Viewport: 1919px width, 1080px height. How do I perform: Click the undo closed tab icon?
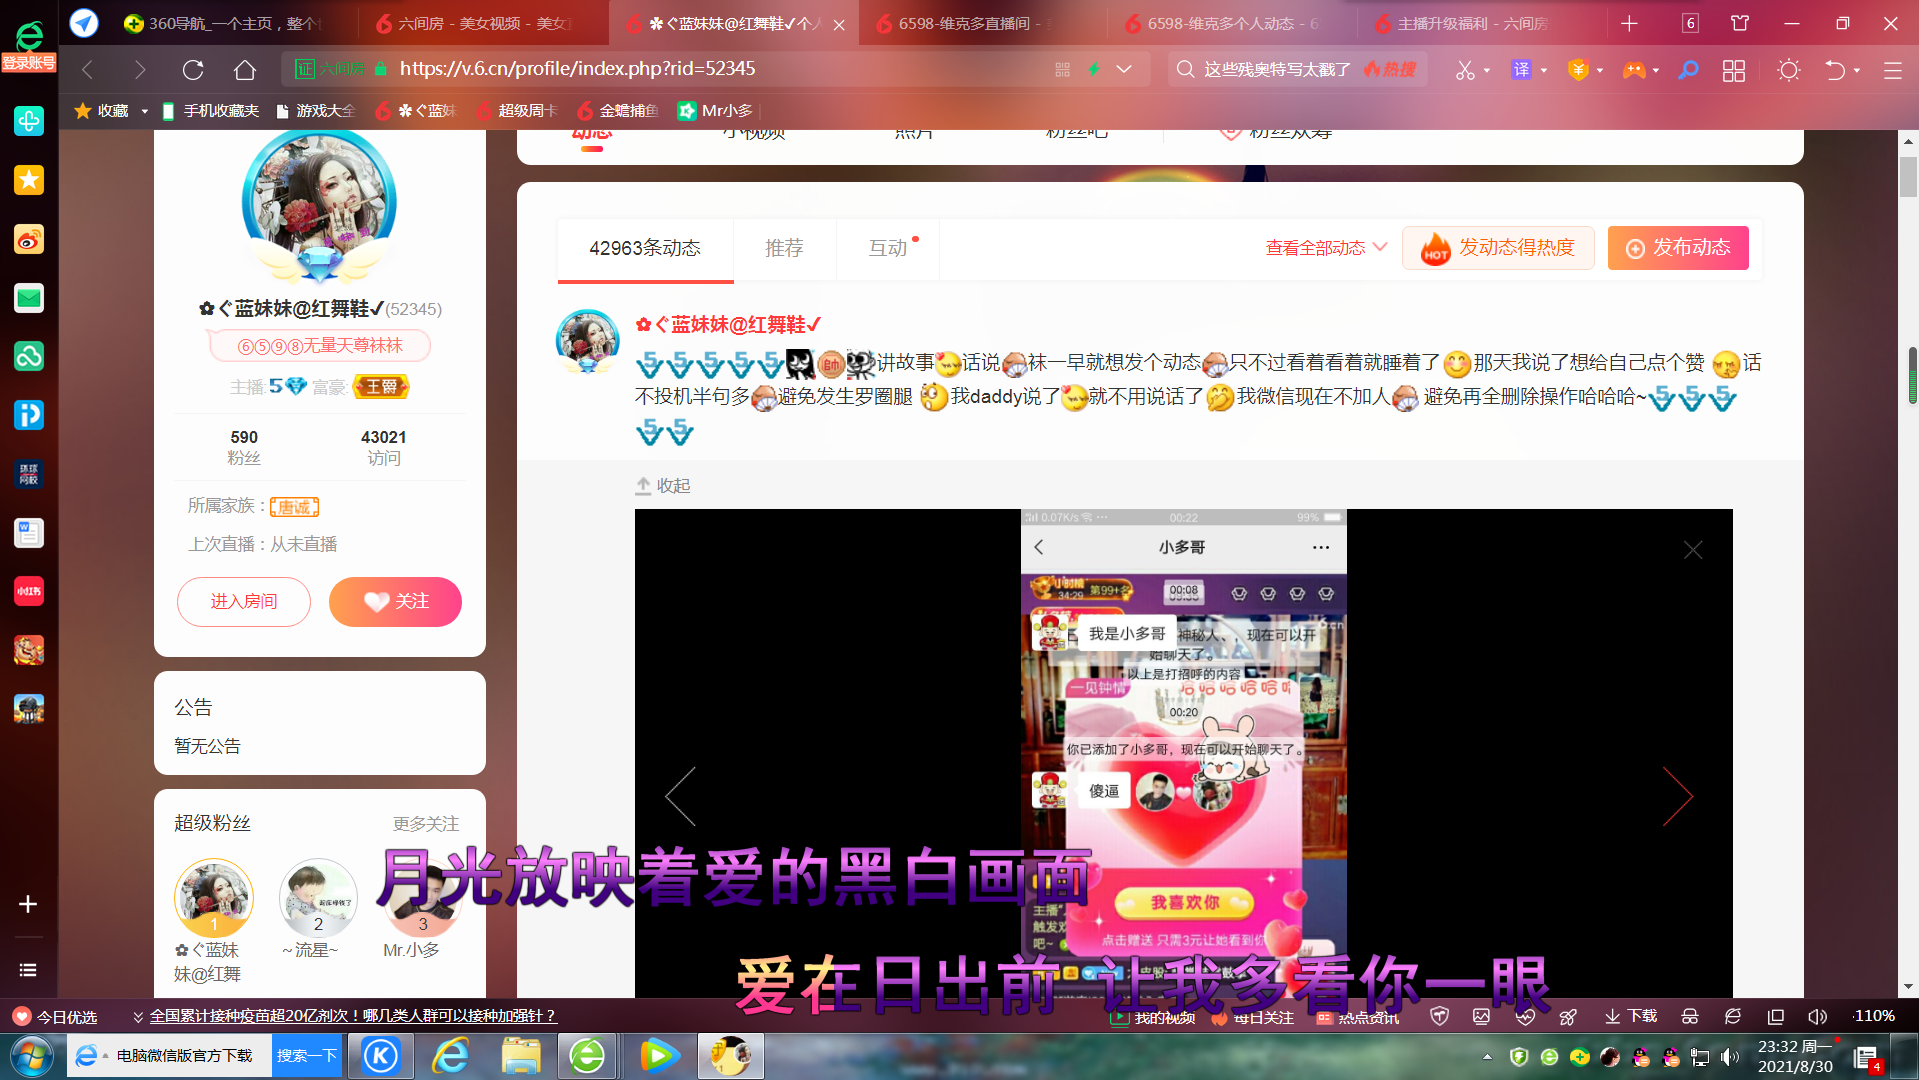pyautogui.click(x=1834, y=70)
